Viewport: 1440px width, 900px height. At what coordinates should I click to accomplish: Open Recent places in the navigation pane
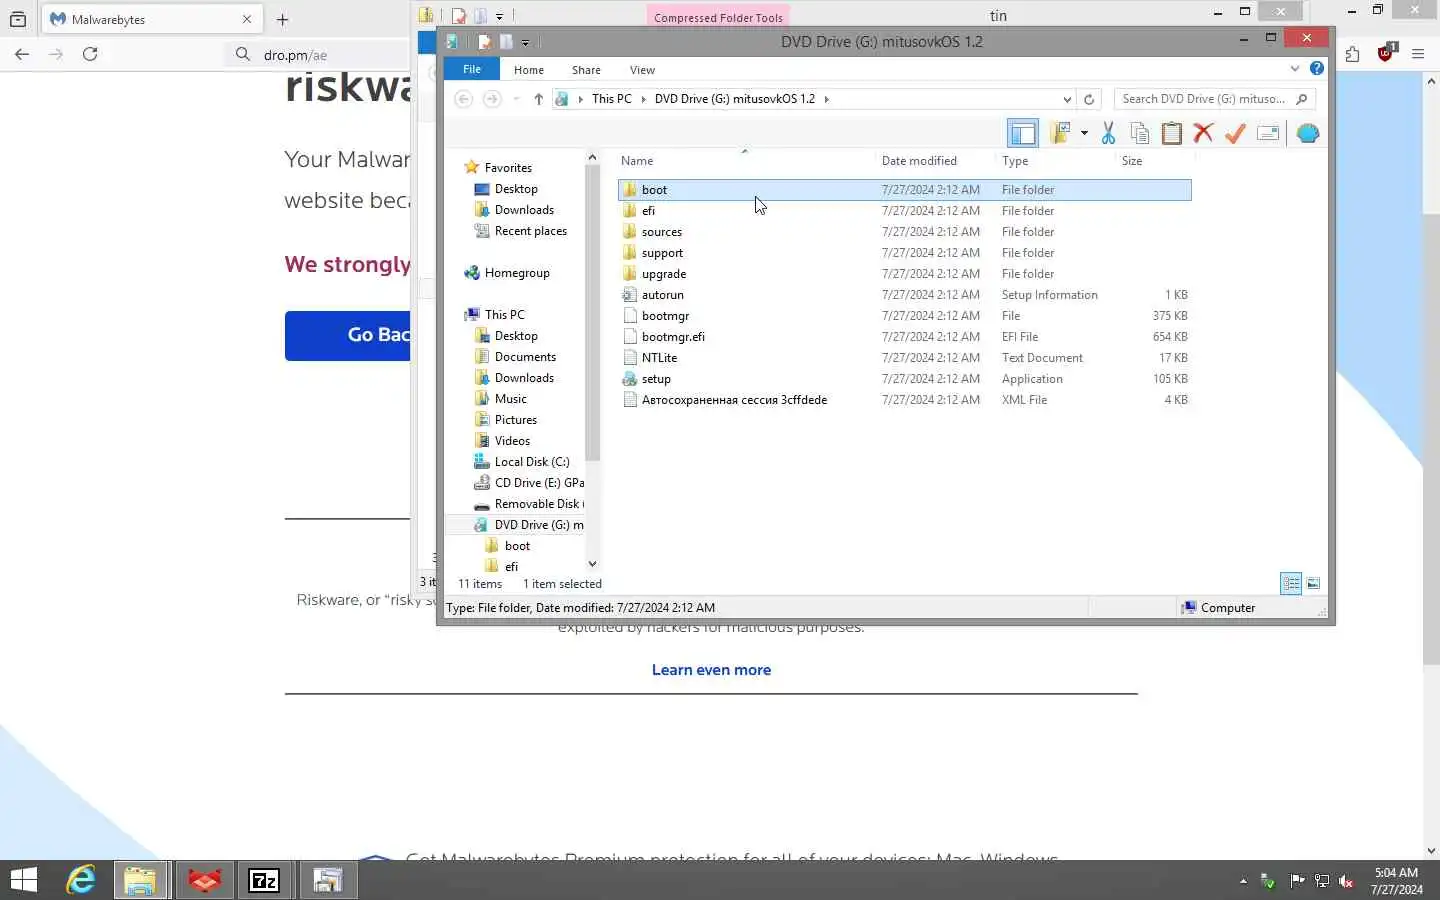(530, 231)
